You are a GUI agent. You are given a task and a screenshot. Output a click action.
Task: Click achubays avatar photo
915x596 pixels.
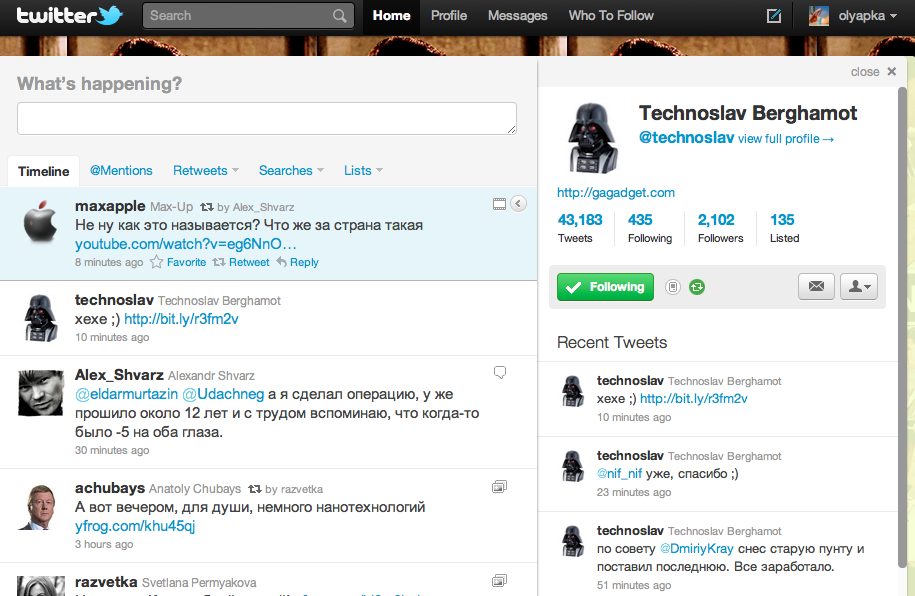coord(40,506)
